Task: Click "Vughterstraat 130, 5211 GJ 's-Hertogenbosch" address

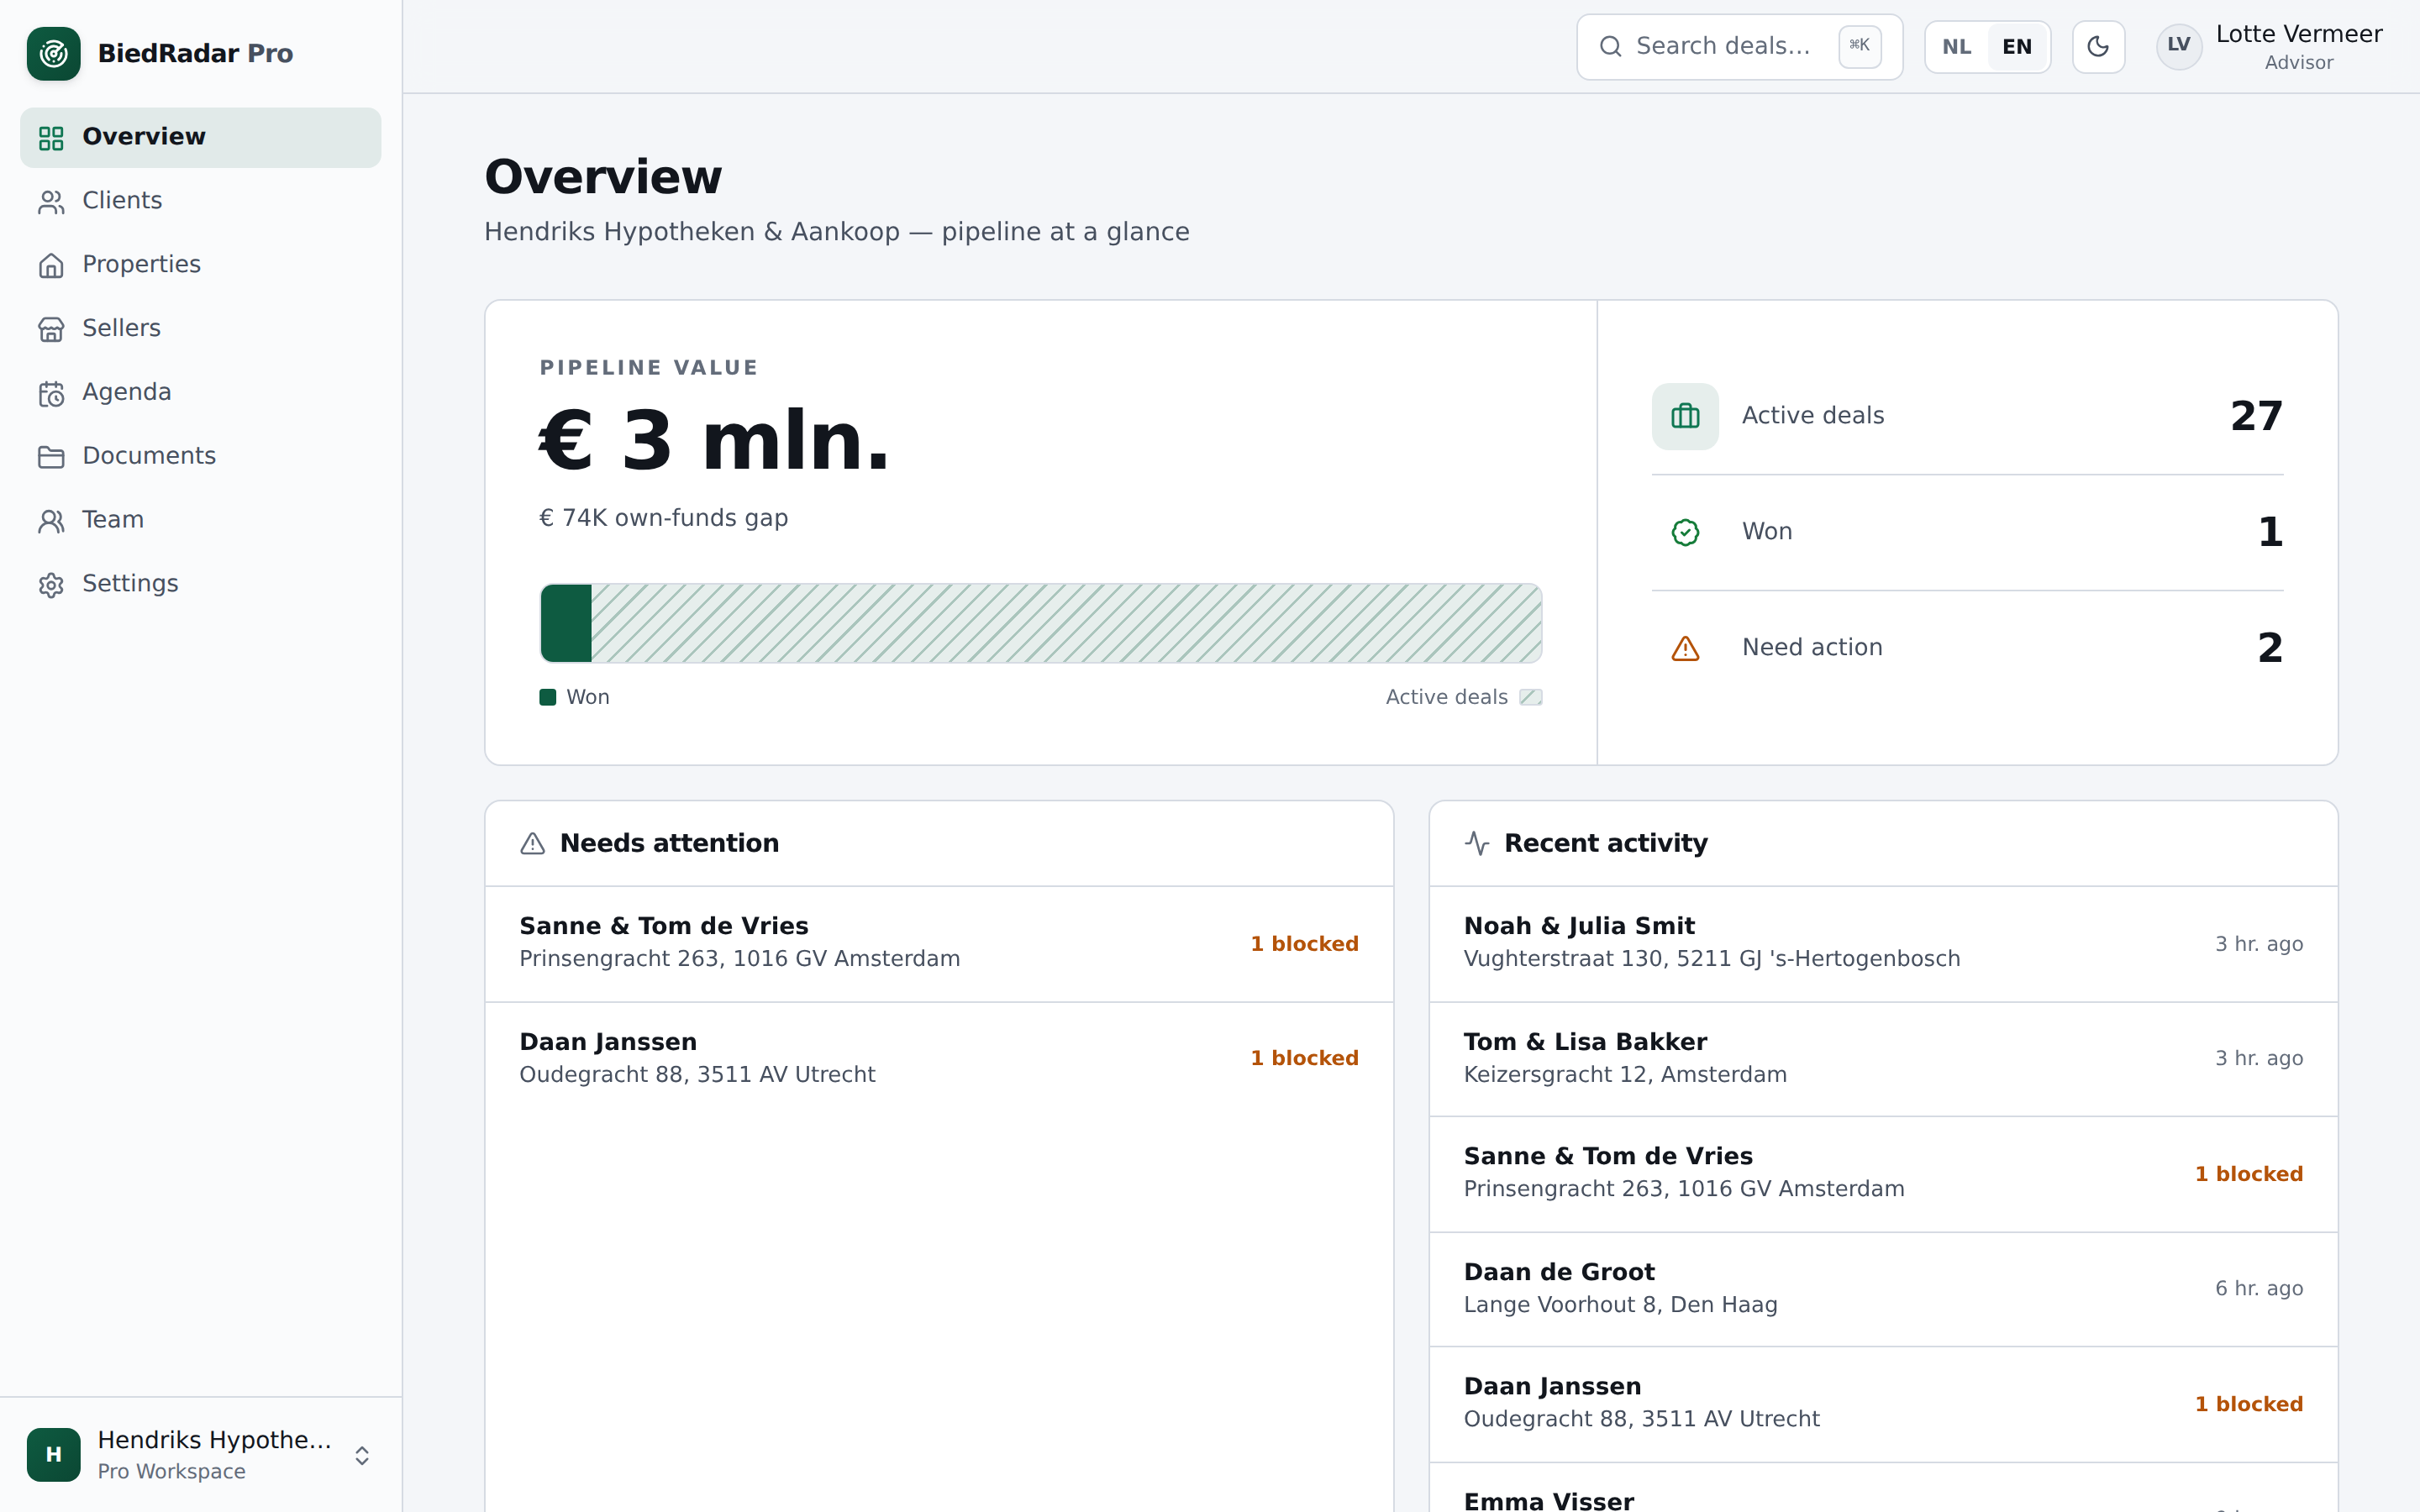Action: pyautogui.click(x=1711, y=959)
